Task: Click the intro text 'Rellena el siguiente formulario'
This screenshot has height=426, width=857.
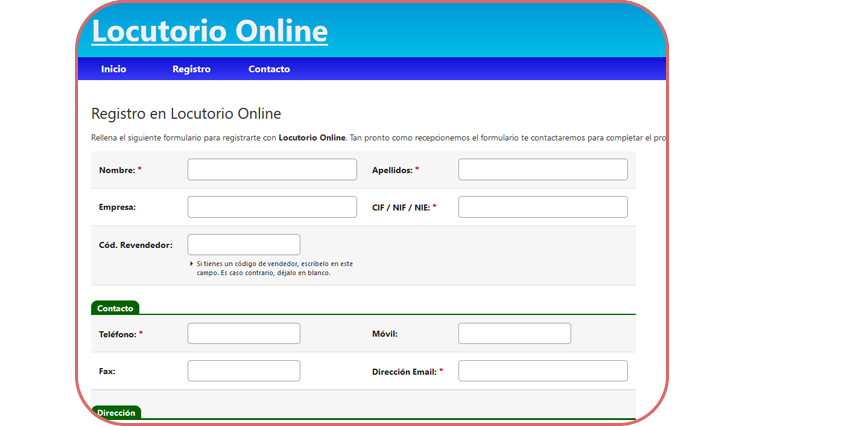Action: pos(146,138)
